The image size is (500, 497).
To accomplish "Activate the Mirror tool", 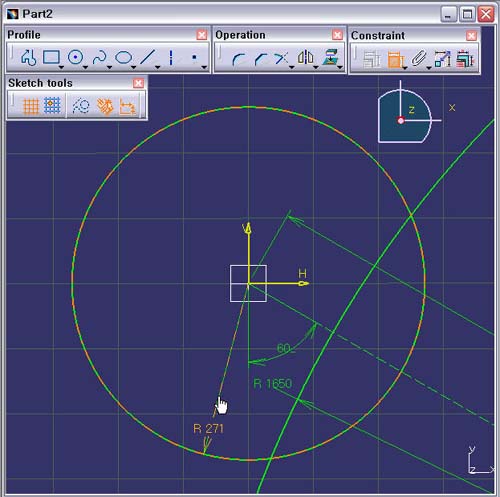I will pos(305,58).
